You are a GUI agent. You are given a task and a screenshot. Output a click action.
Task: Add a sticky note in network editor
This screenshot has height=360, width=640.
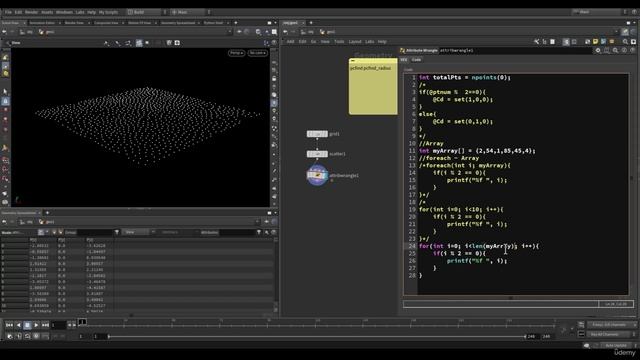tap(596, 42)
